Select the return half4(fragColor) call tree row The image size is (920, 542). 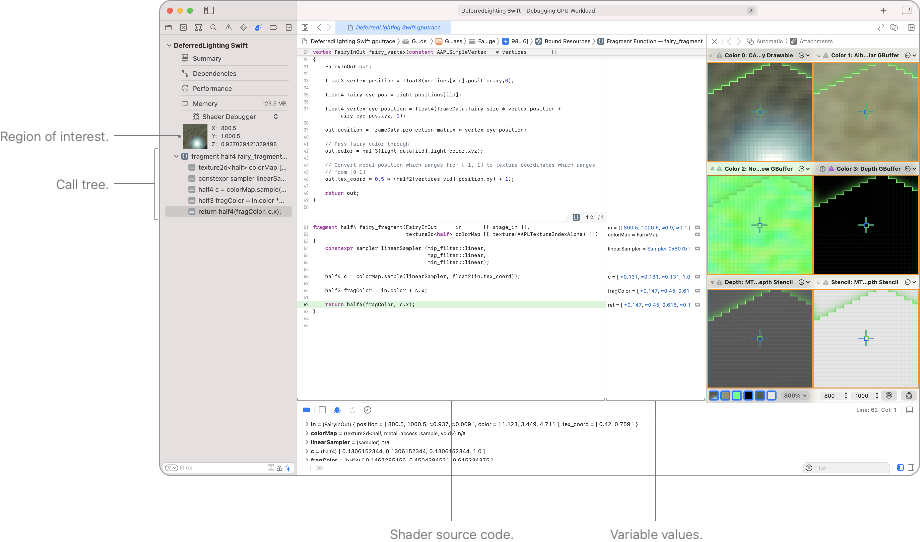pyautogui.click(x=238, y=212)
